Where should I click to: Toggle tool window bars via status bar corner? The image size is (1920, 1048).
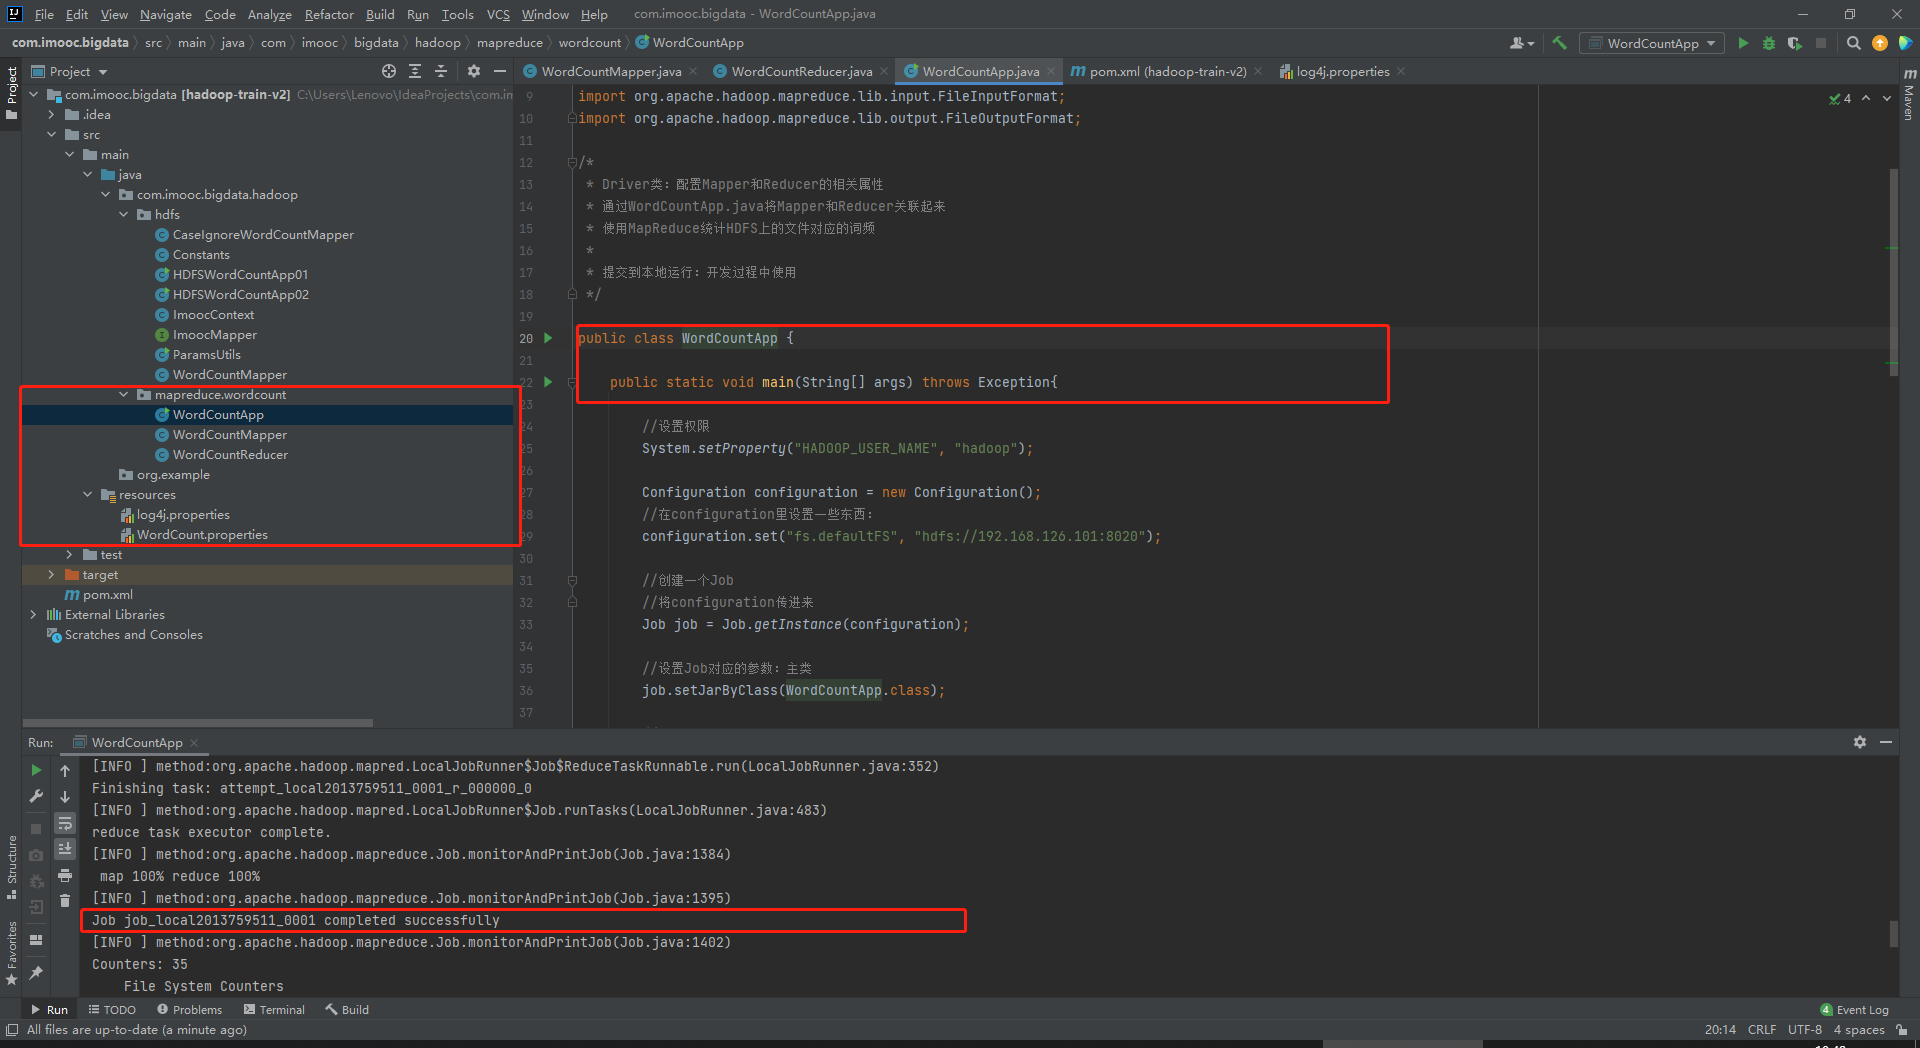tap(12, 1030)
